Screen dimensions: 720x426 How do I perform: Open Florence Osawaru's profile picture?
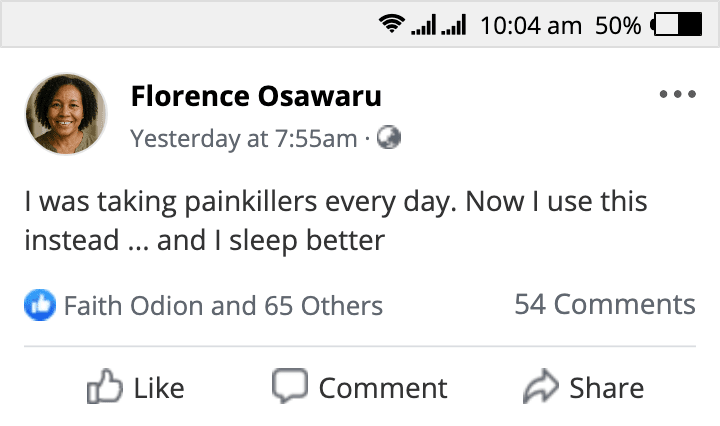pyautogui.click(x=66, y=114)
